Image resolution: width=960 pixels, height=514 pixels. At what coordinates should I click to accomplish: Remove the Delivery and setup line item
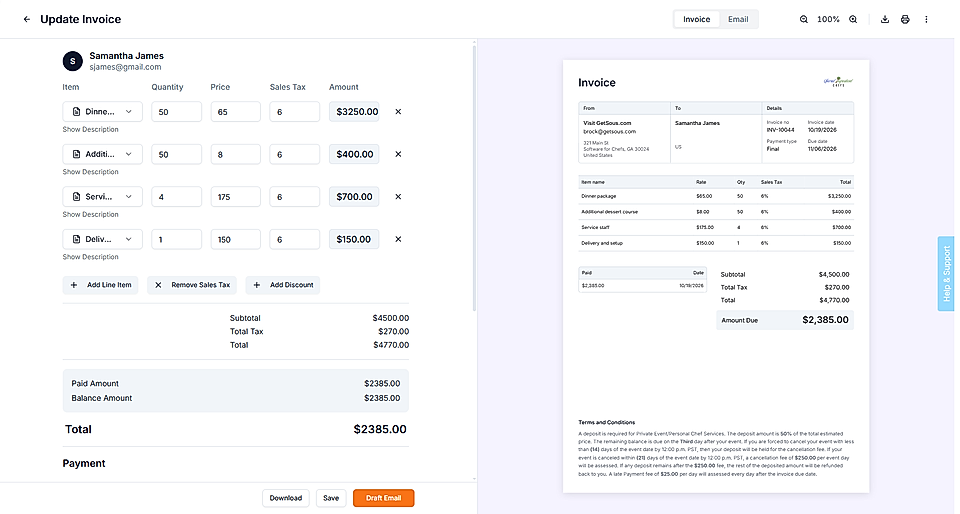398,239
